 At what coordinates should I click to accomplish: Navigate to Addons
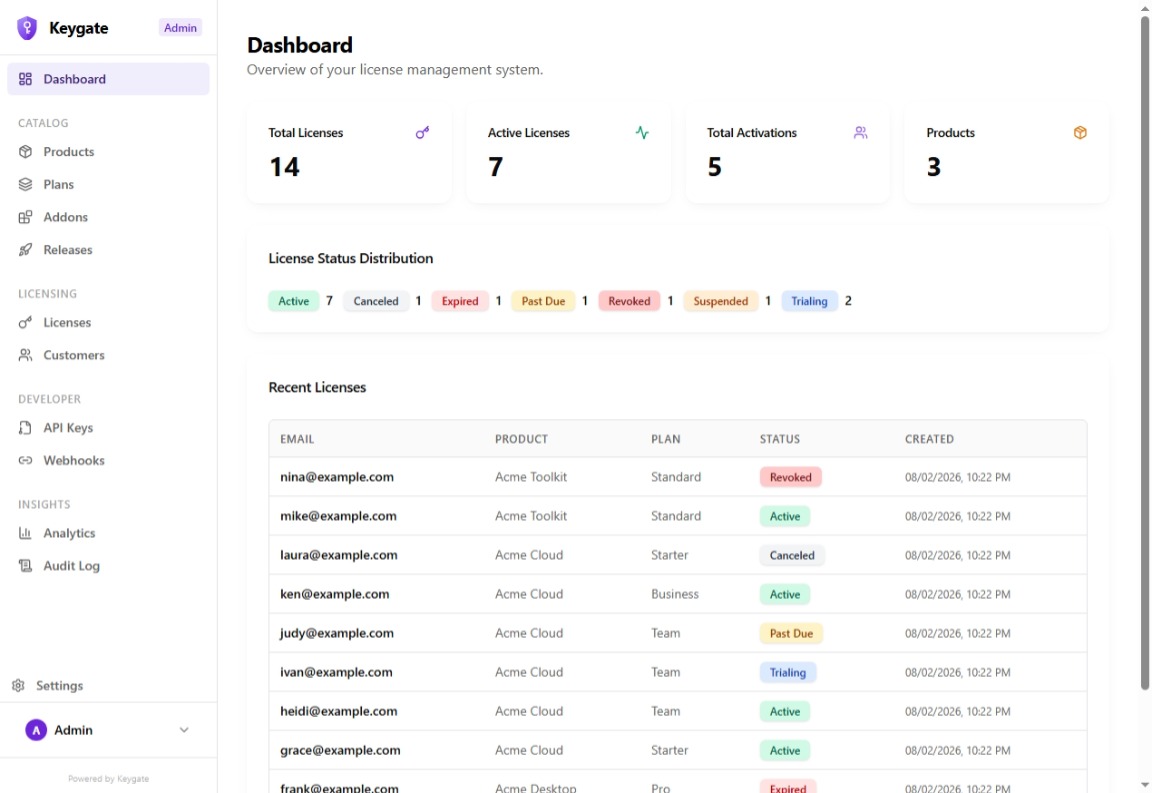click(x=108, y=217)
